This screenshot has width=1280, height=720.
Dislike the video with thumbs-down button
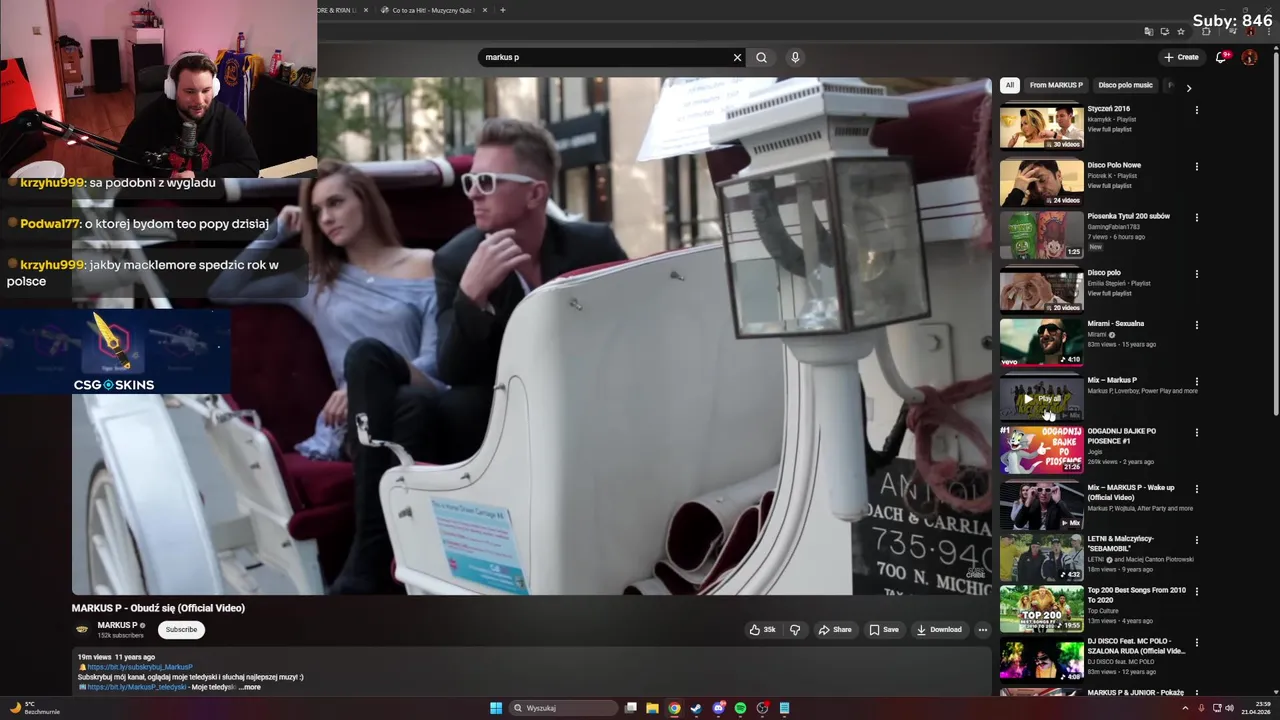tap(795, 630)
